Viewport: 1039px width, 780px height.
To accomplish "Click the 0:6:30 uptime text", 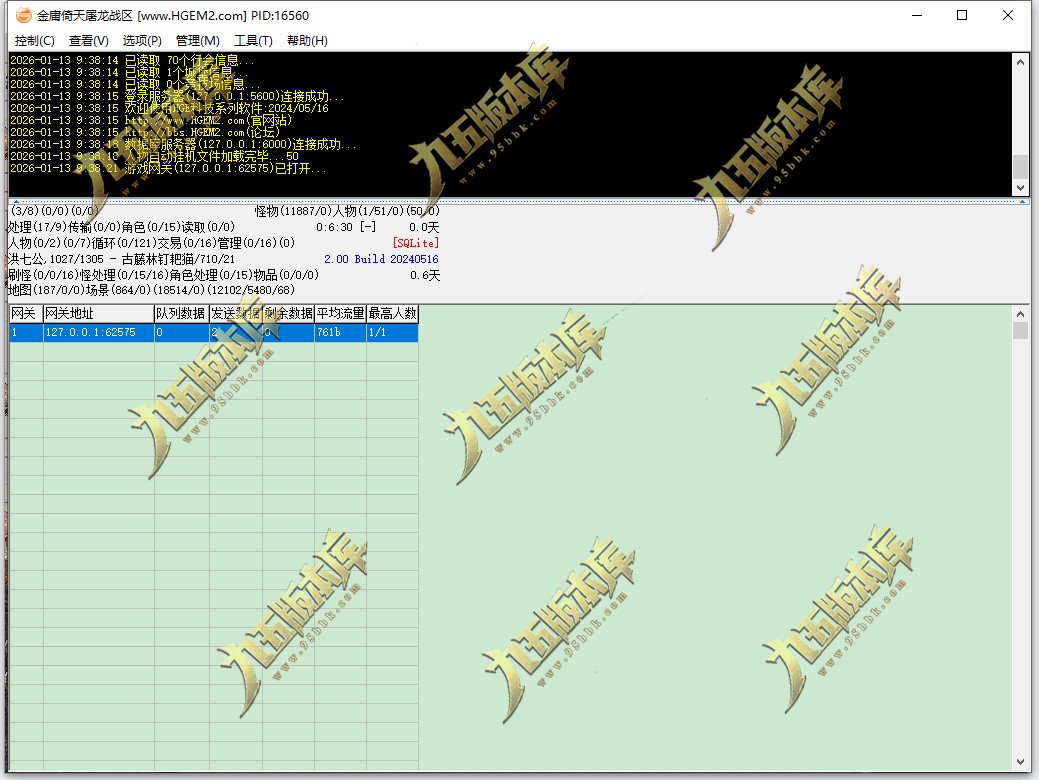I will tap(334, 227).
